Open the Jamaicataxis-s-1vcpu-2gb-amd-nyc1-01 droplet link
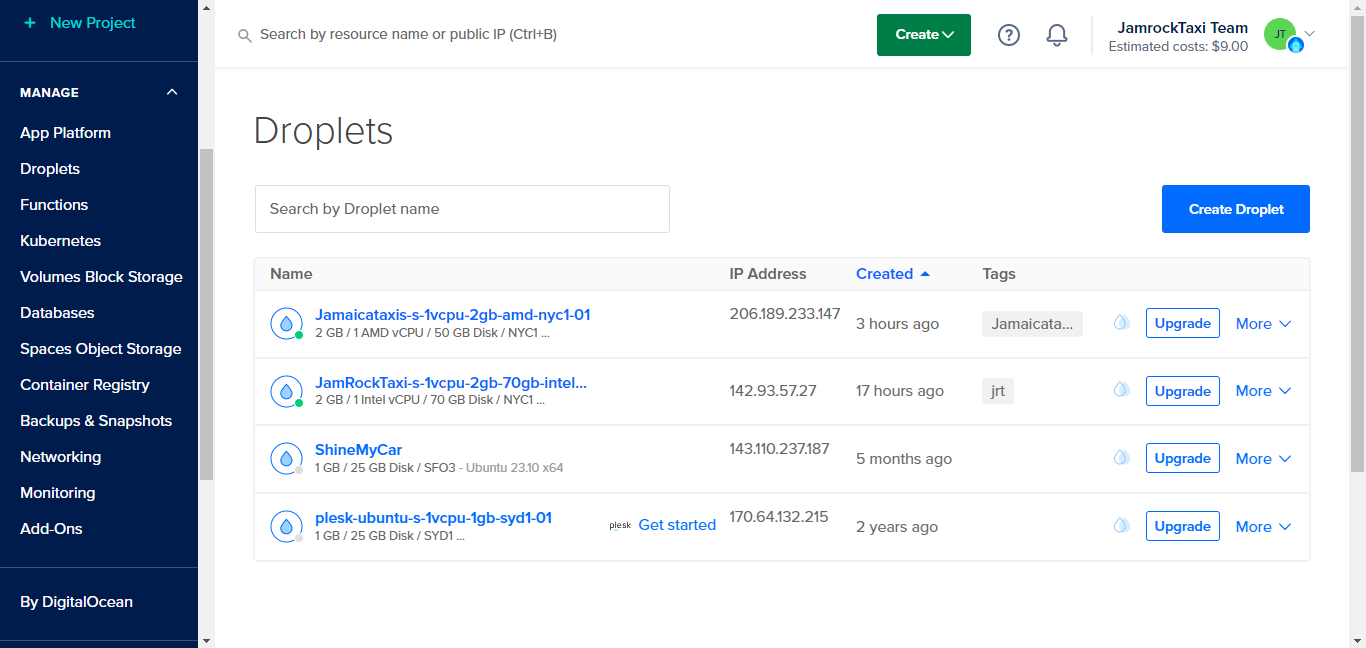The height and width of the screenshot is (648, 1366). tap(453, 315)
